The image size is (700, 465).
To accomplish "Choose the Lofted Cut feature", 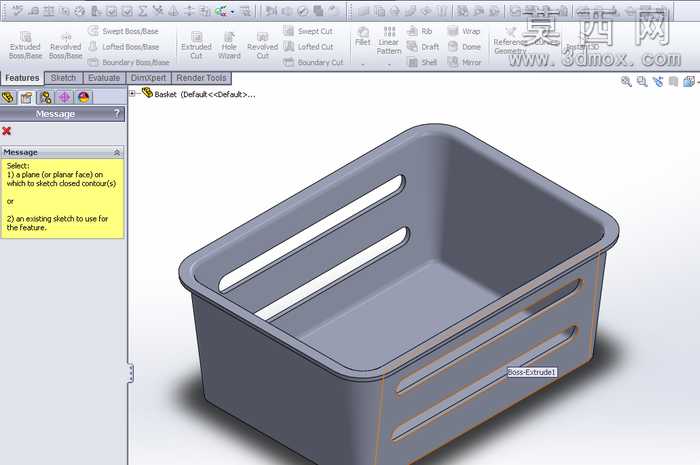I will (308, 46).
